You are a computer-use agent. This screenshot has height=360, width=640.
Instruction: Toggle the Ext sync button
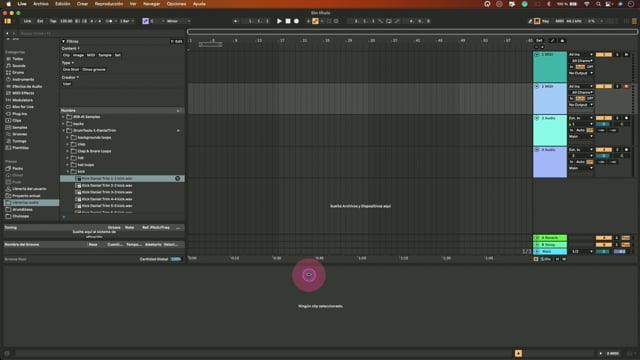40,21
